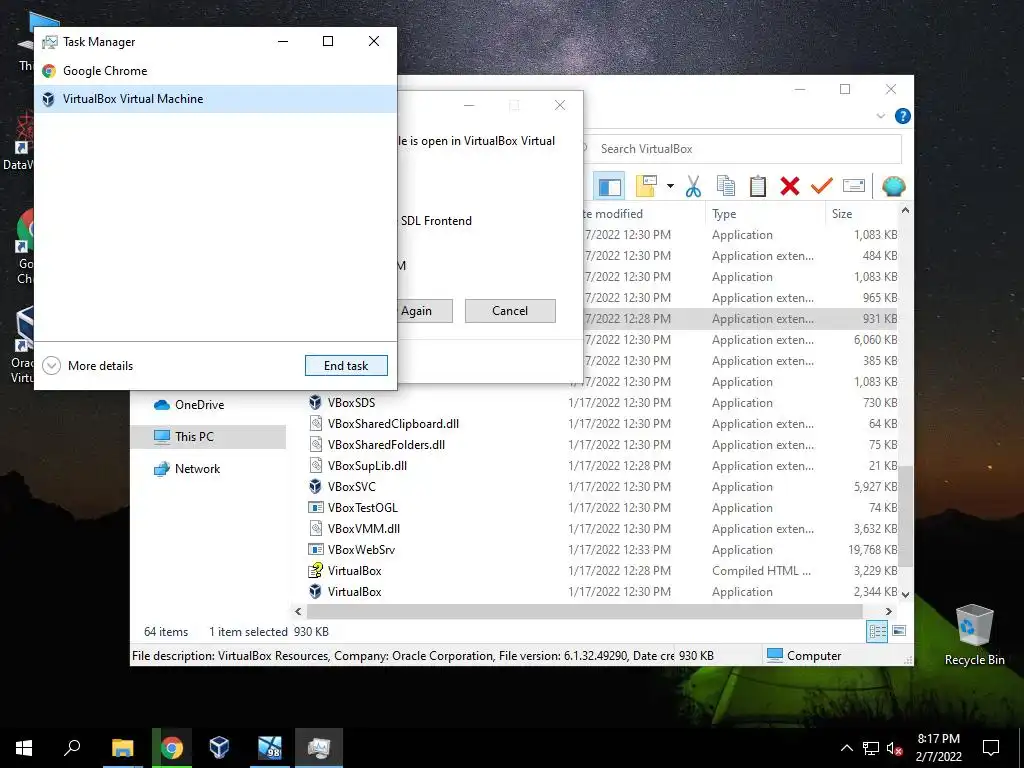Screen dimensions: 1024x768
Task: Show hidden system tray icons
Action: click(846, 748)
